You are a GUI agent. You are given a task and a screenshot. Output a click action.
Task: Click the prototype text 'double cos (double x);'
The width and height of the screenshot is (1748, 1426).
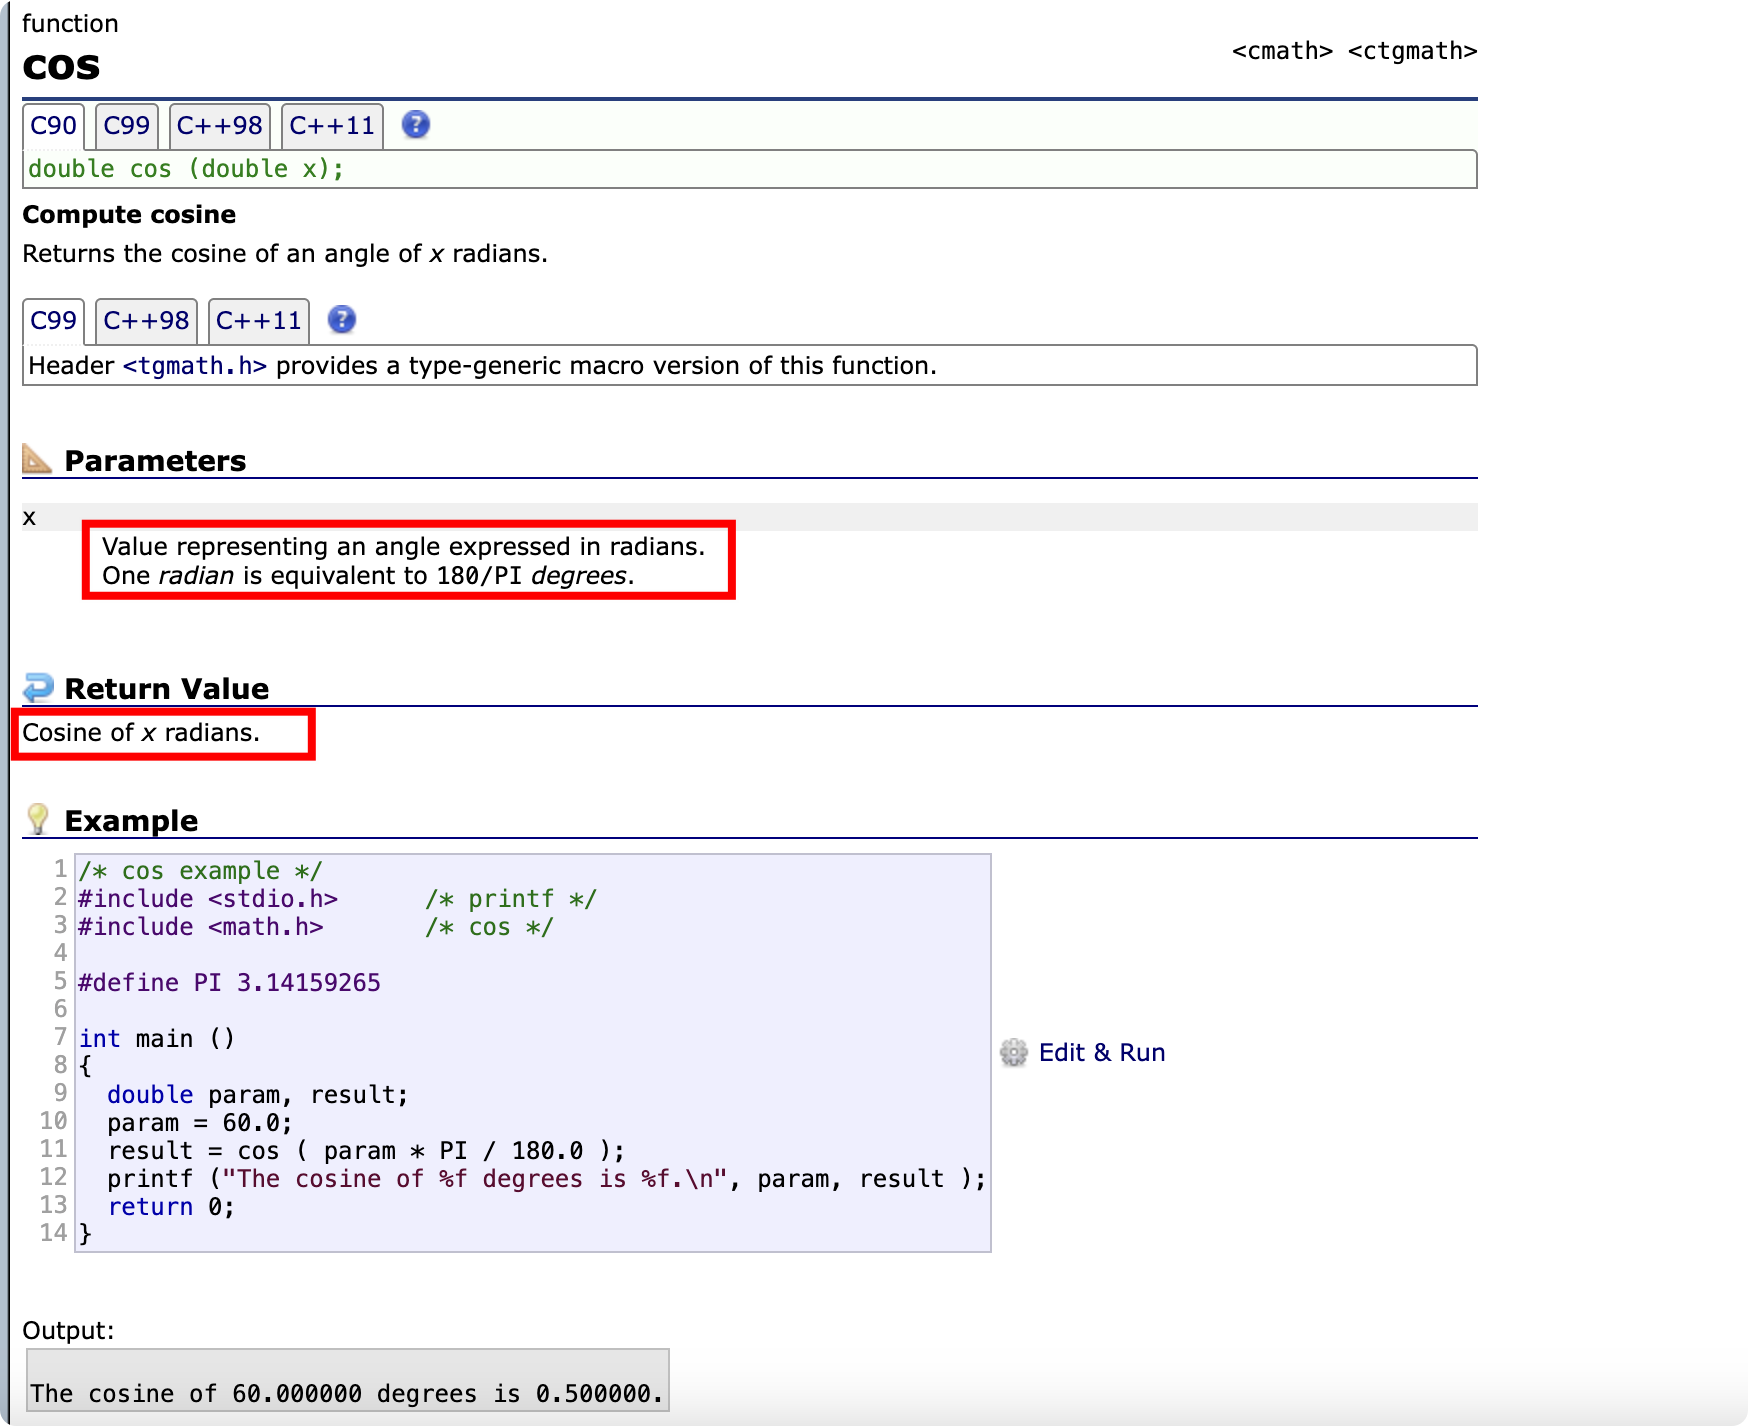(186, 169)
